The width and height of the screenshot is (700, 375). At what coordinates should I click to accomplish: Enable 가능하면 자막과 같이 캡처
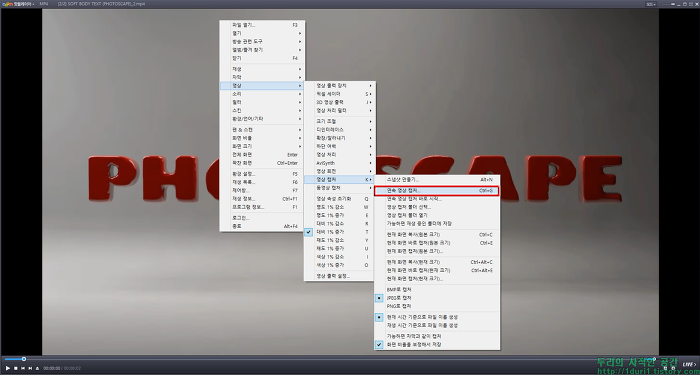coord(437,336)
